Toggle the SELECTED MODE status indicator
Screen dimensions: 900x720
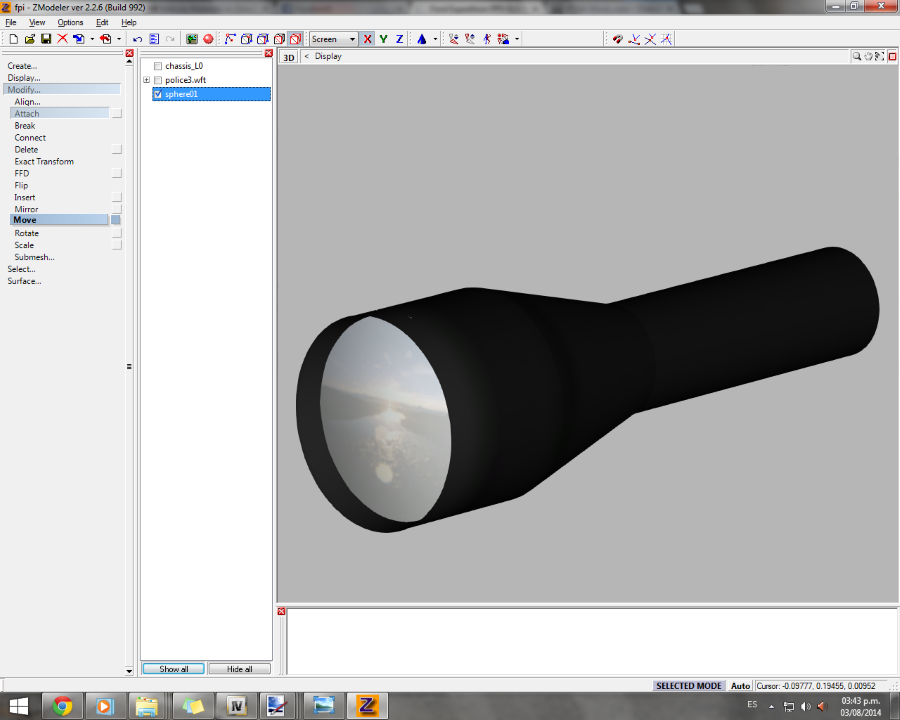point(688,686)
